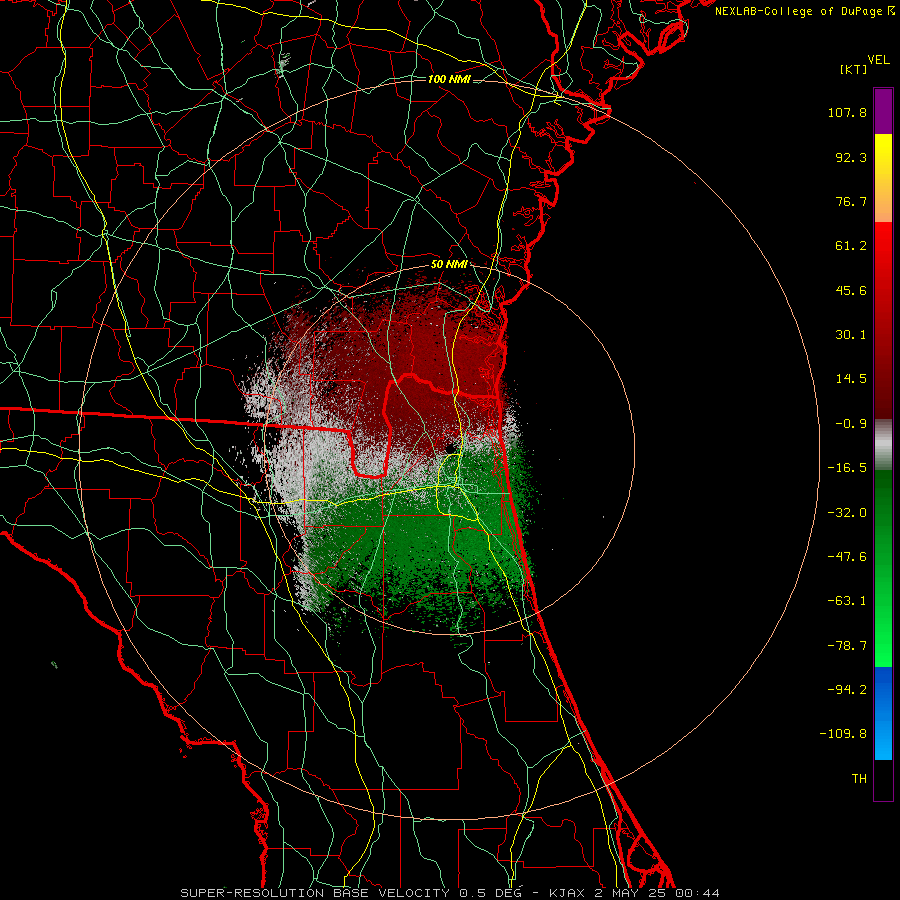The image size is (900, 900).
Task: Click the VEL legend heading
Action: [878, 60]
